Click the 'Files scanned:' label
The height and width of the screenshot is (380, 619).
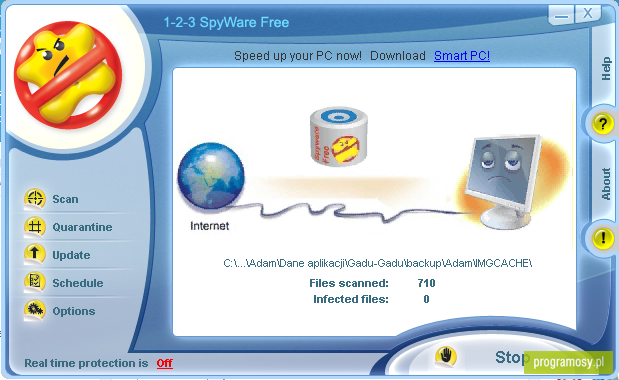[x=349, y=283]
